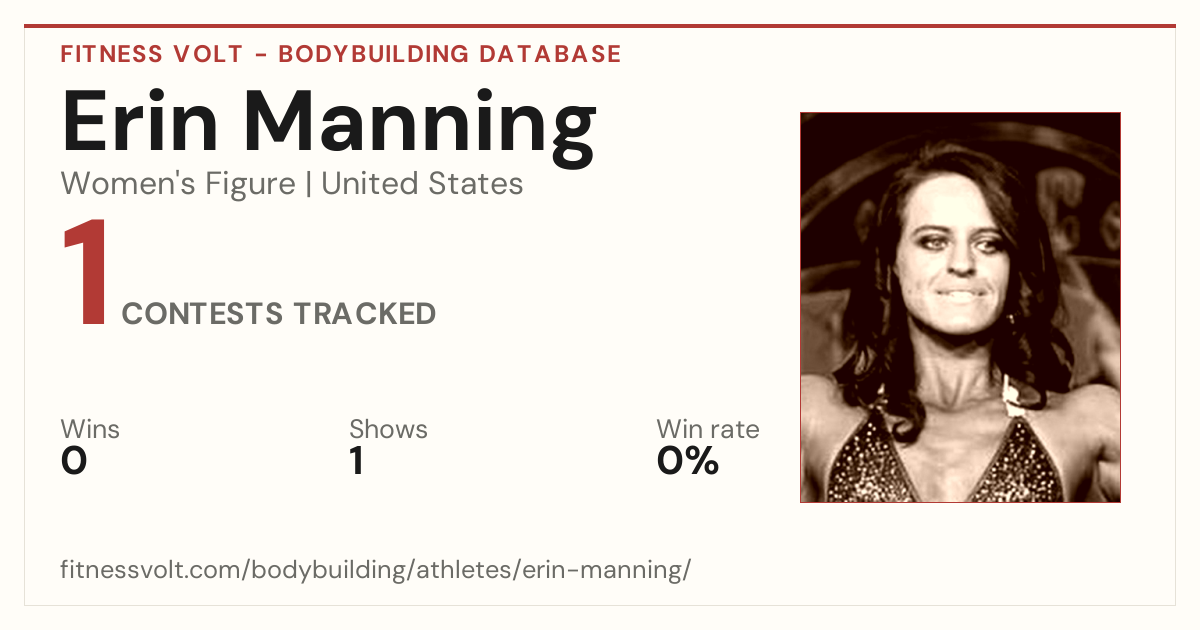Click the wins value 0
1200x630 pixels.
(74, 461)
